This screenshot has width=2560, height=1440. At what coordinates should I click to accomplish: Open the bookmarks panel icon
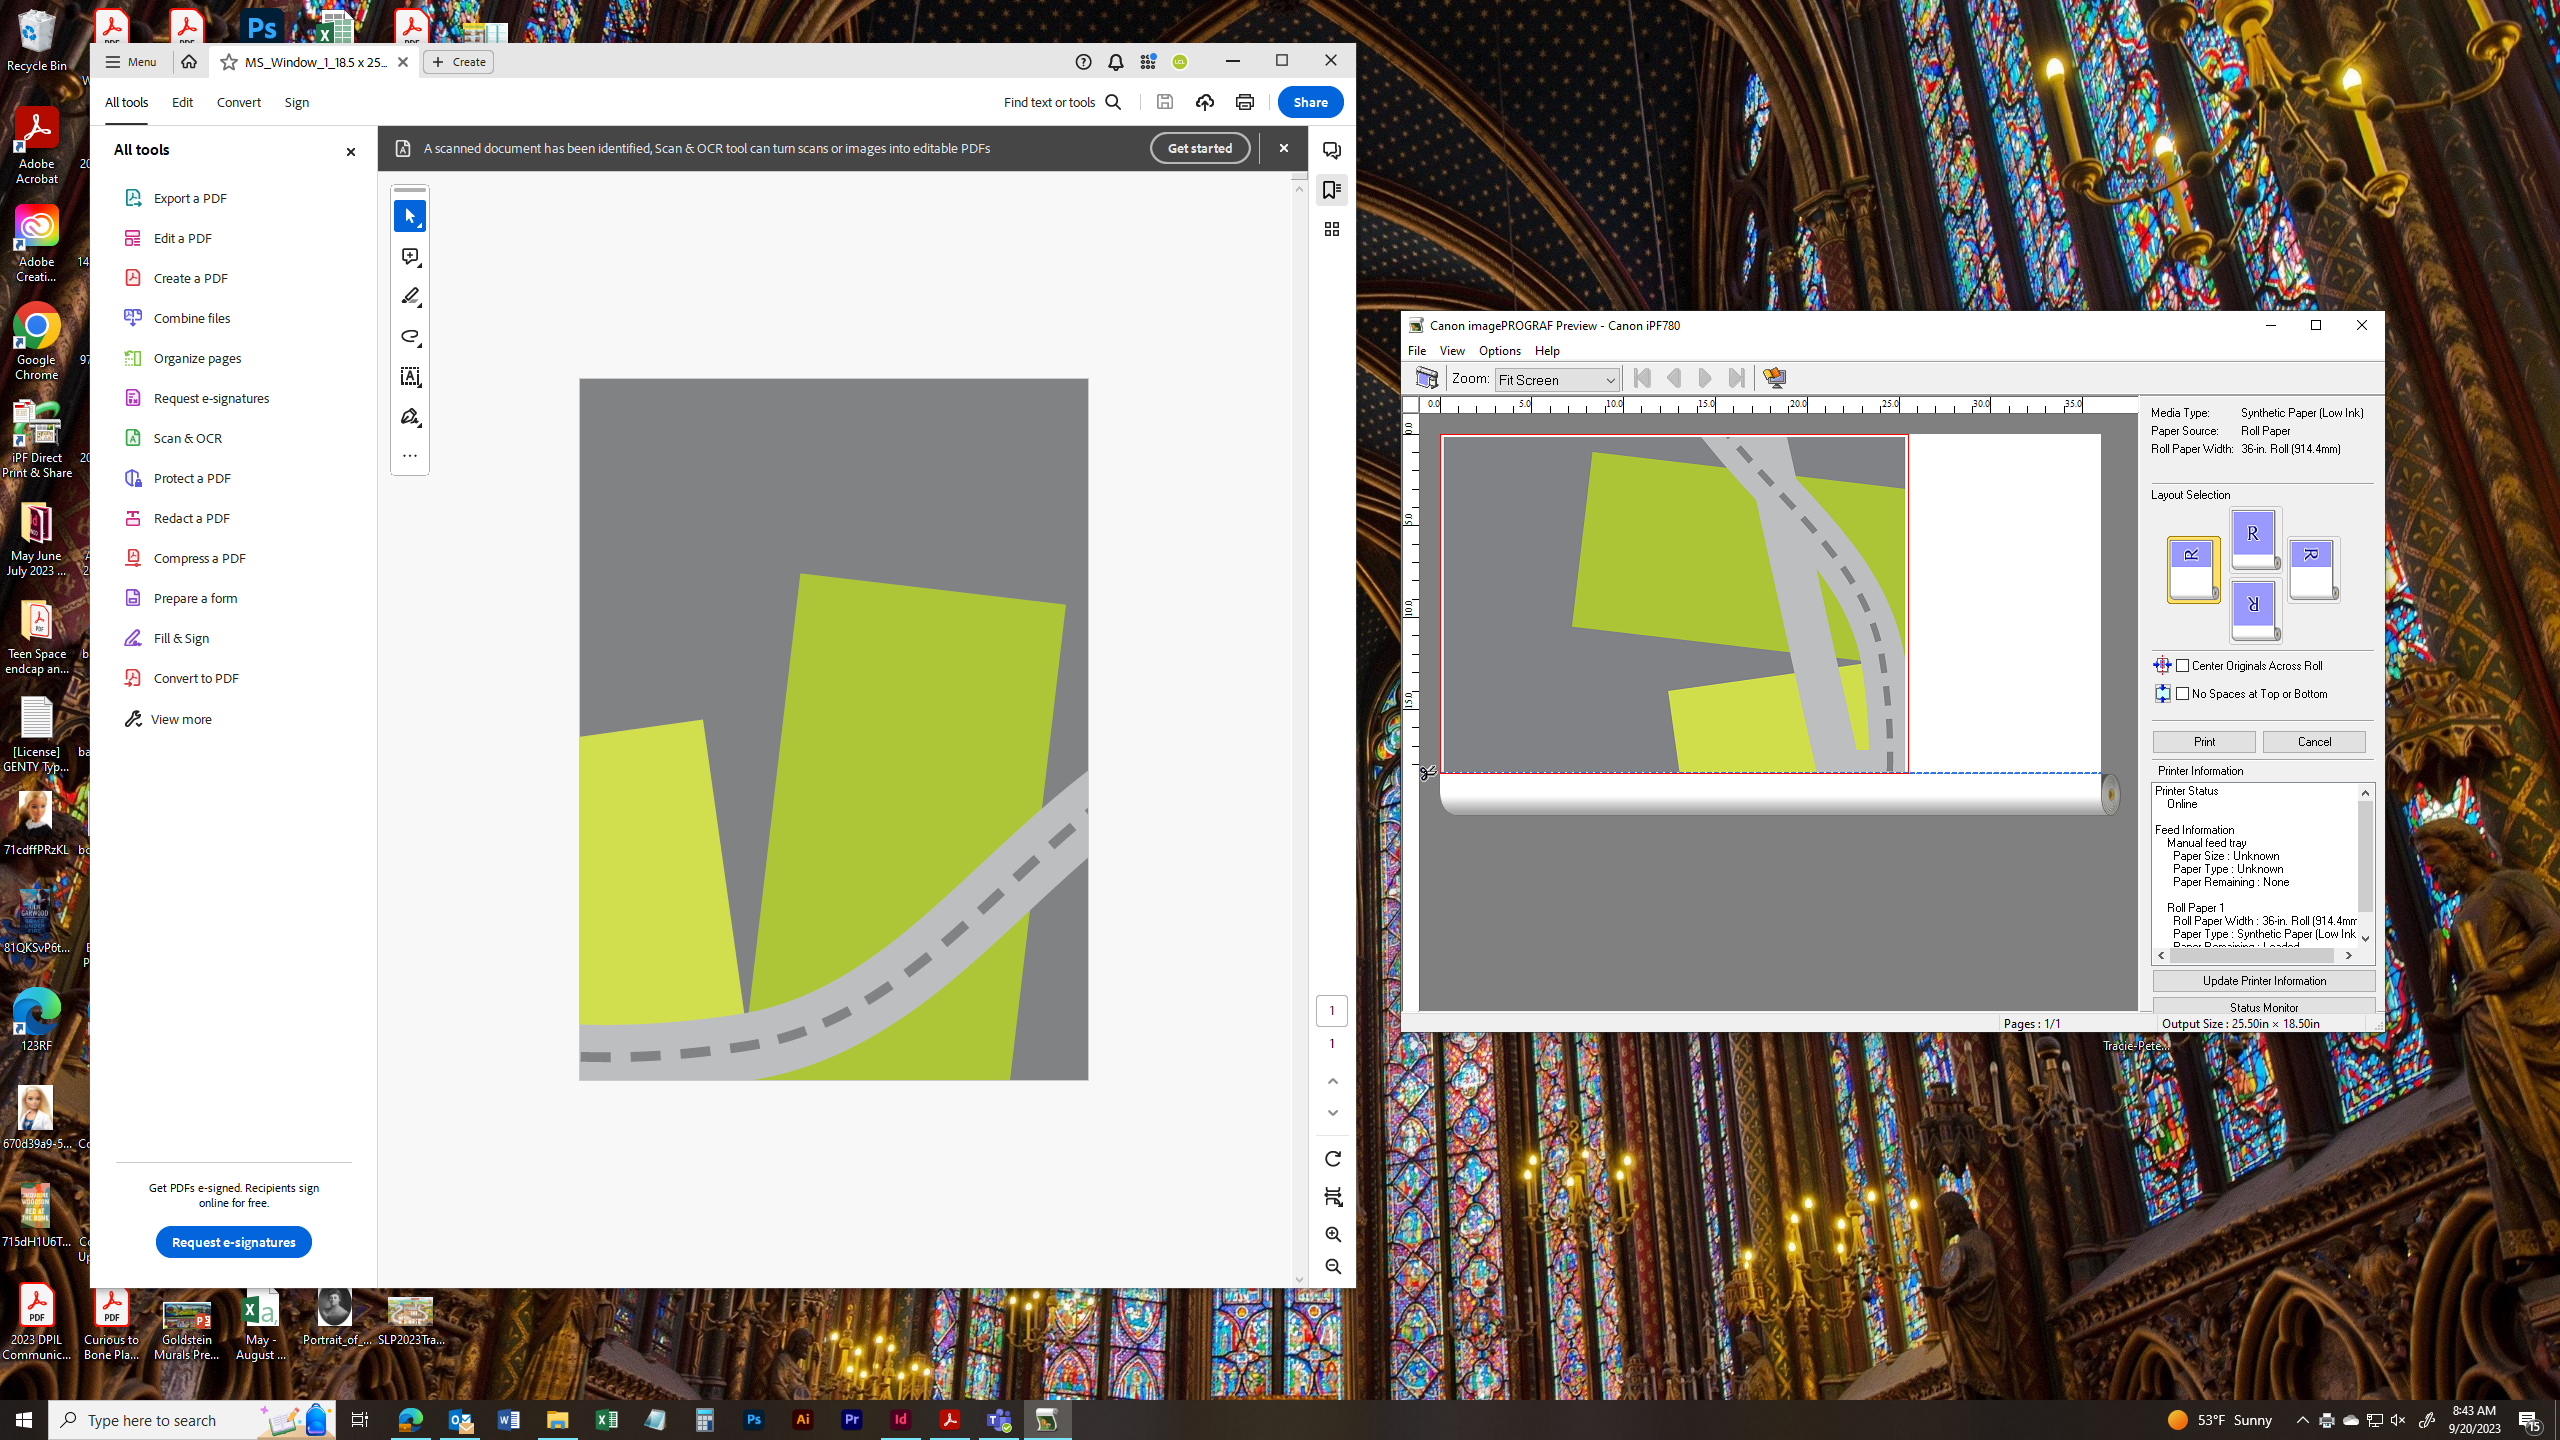1331,190
